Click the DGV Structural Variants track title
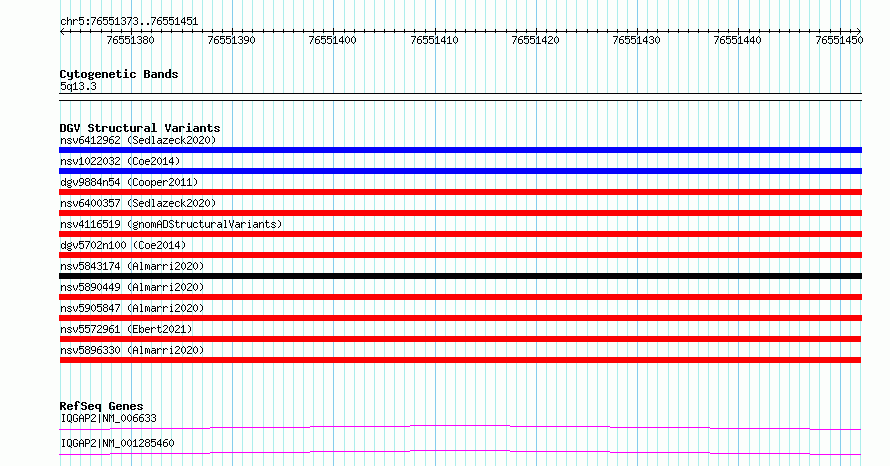The height and width of the screenshot is (466, 890). 140,128
